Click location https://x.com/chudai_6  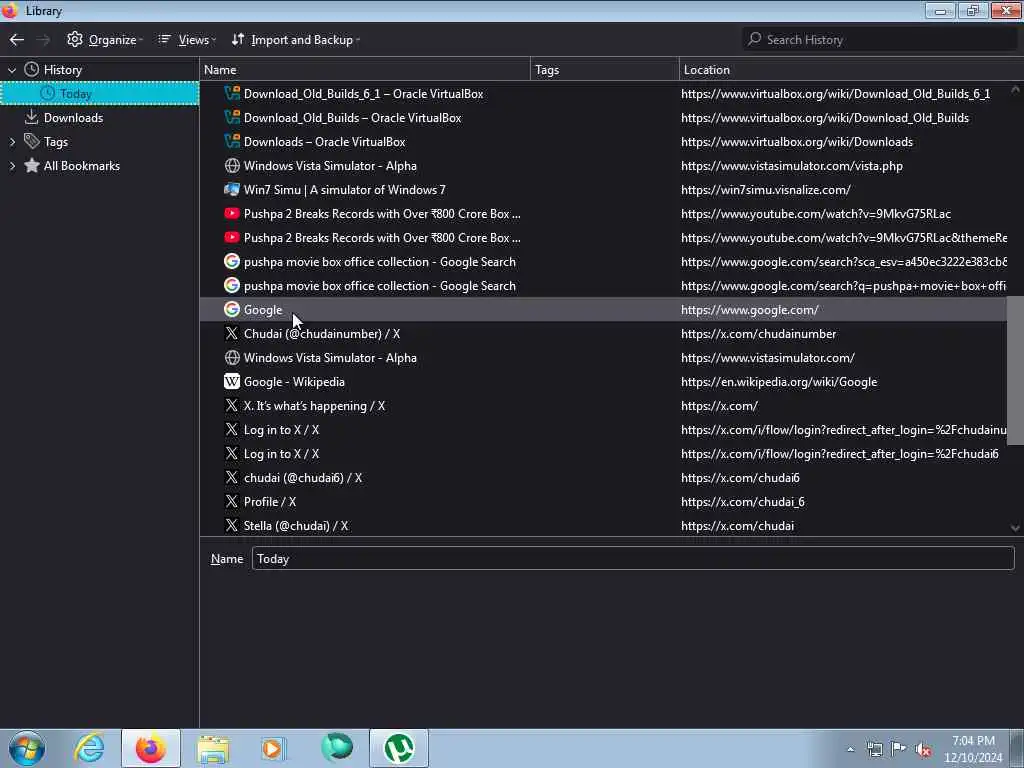pyautogui.click(x=743, y=502)
